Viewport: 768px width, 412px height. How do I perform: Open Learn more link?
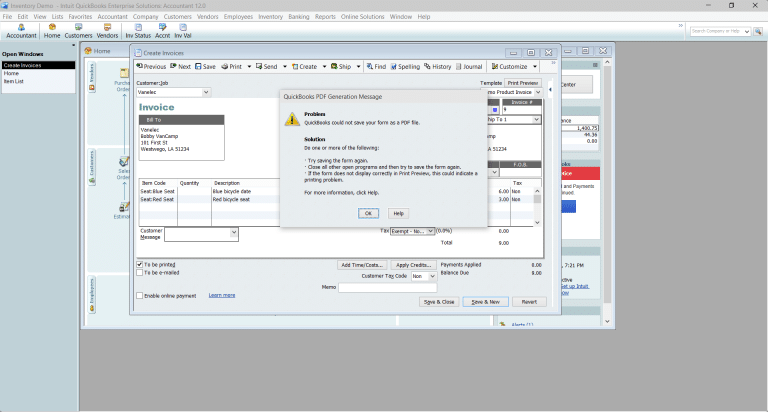222,295
